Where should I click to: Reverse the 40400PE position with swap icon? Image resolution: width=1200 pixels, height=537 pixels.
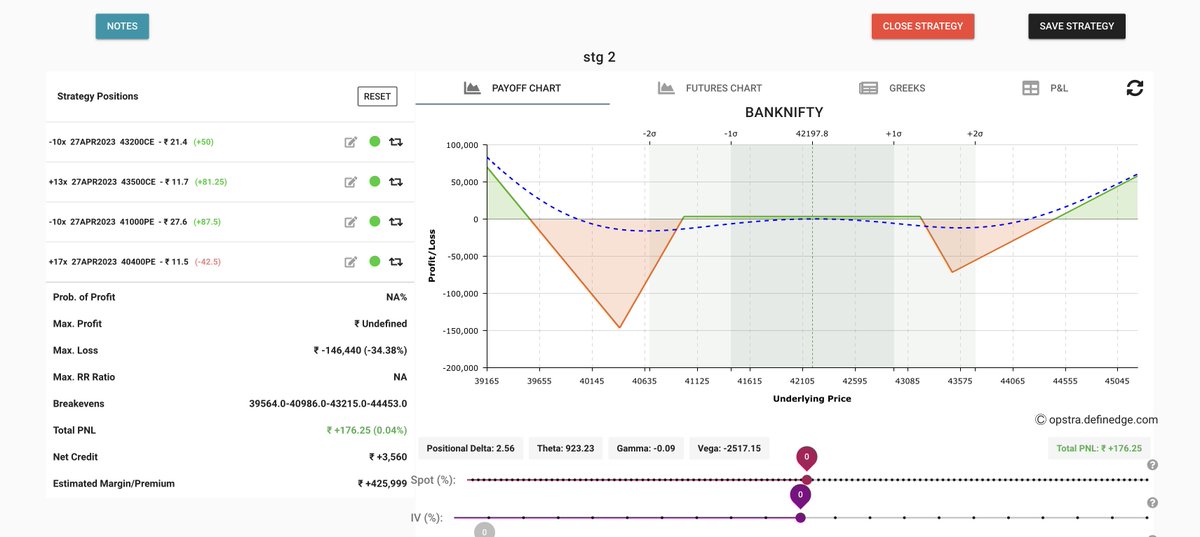point(396,262)
